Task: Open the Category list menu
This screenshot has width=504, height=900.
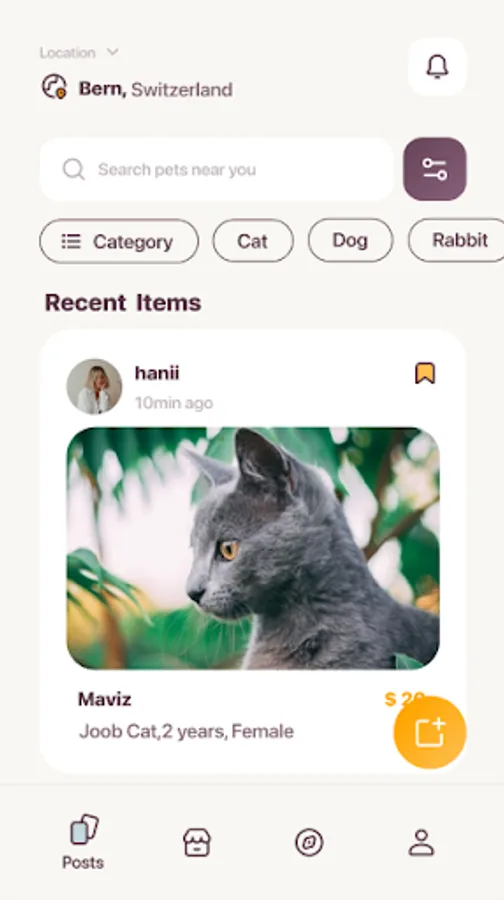Action: pos(119,241)
